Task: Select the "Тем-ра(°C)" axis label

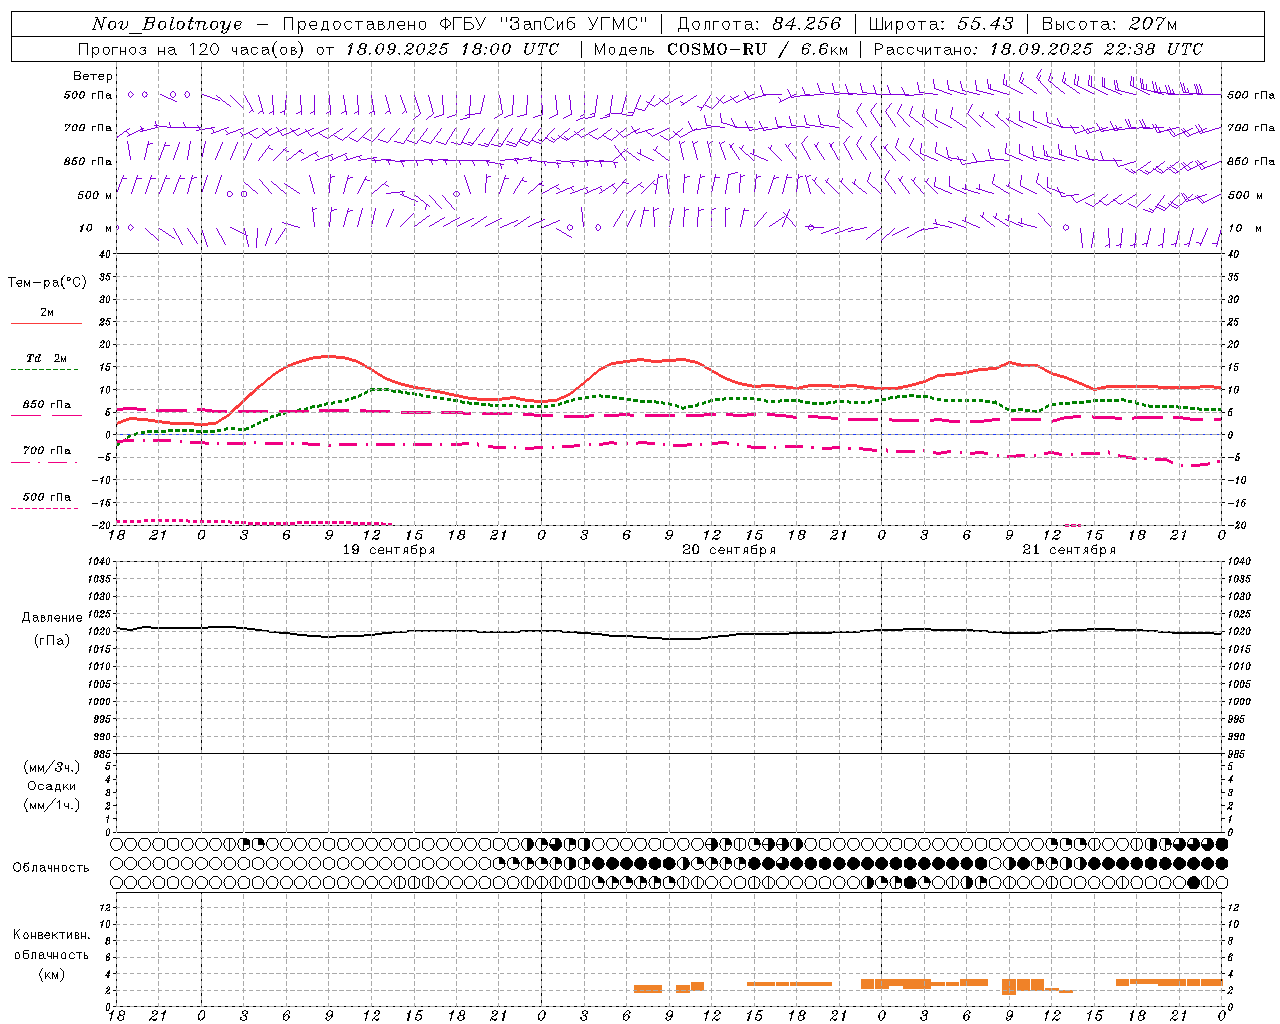Action: [47, 283]
